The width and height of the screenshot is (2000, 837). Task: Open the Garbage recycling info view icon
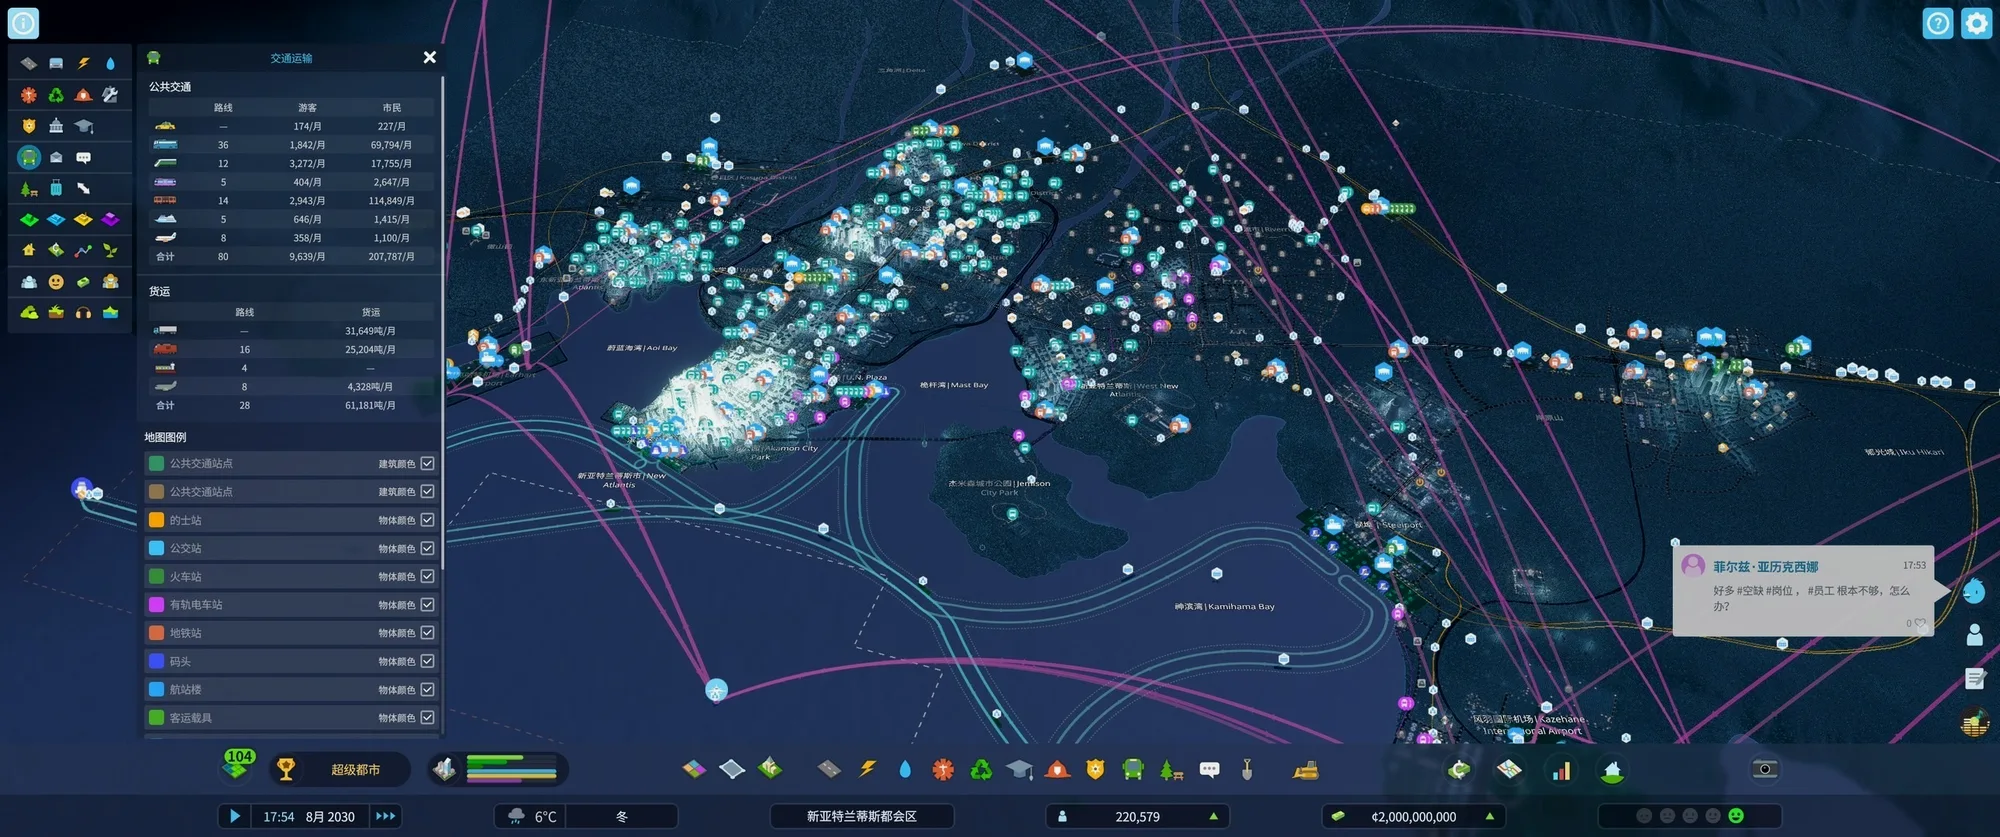[x=56, y=95]
